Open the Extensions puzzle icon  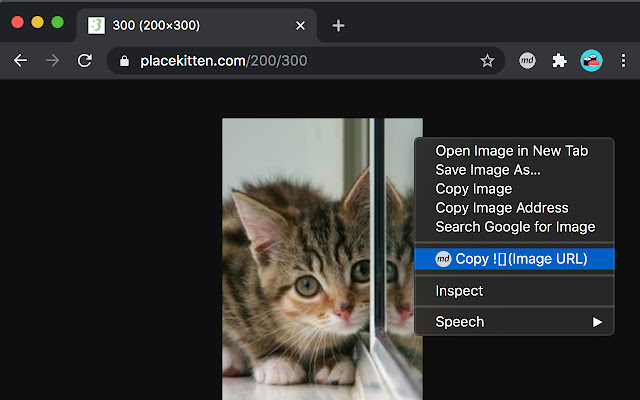(x=559, y=61)
